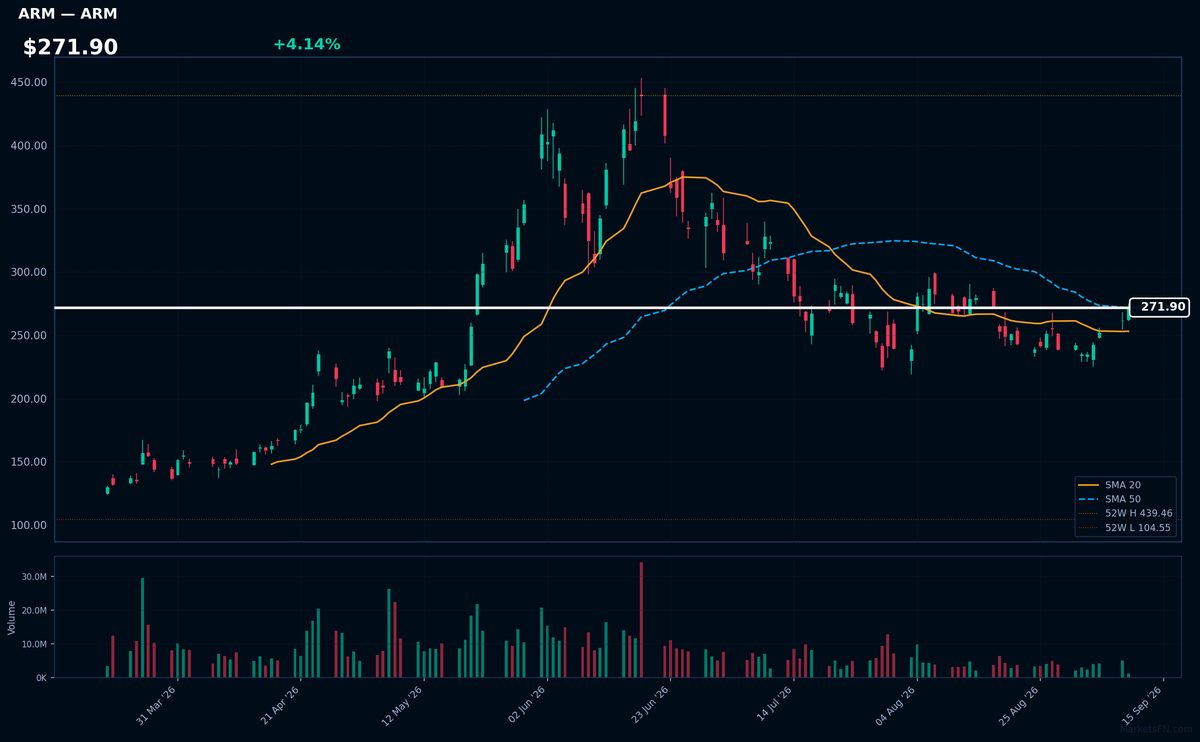The height and width of the screenshot is (742, 1200).
Task: Click the tallest red volume bar near 23 Jun
Action: (x=641, y=620)
